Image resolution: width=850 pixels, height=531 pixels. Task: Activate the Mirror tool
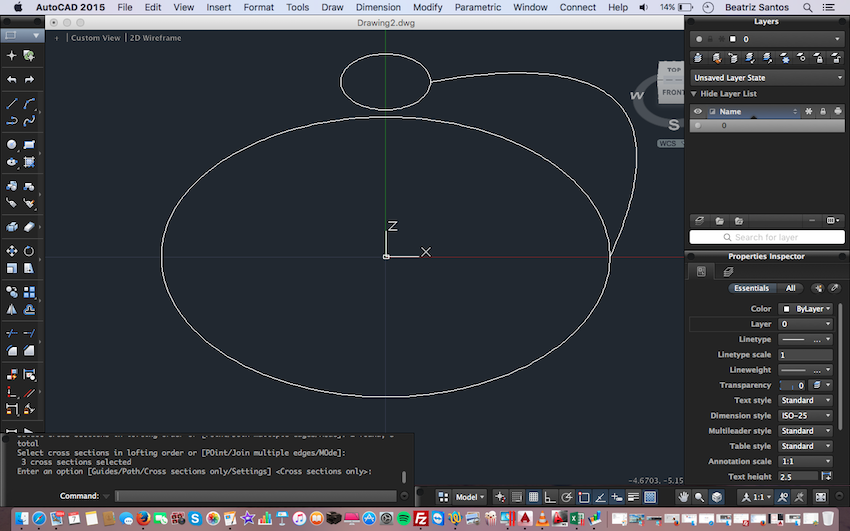coord(11,309)
